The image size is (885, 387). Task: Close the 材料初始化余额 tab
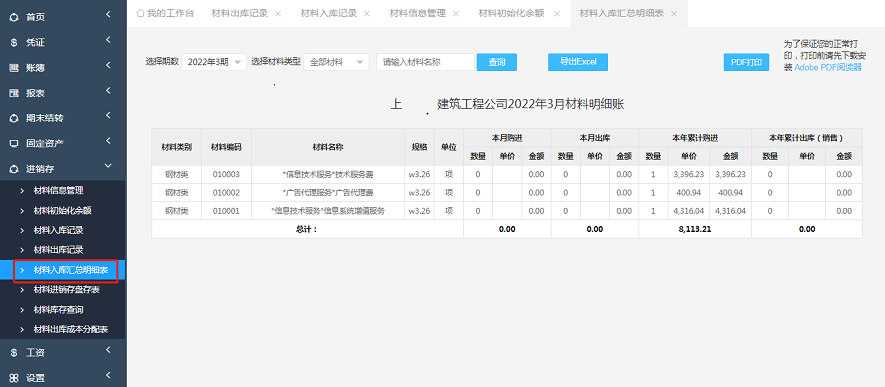(557, 14)
